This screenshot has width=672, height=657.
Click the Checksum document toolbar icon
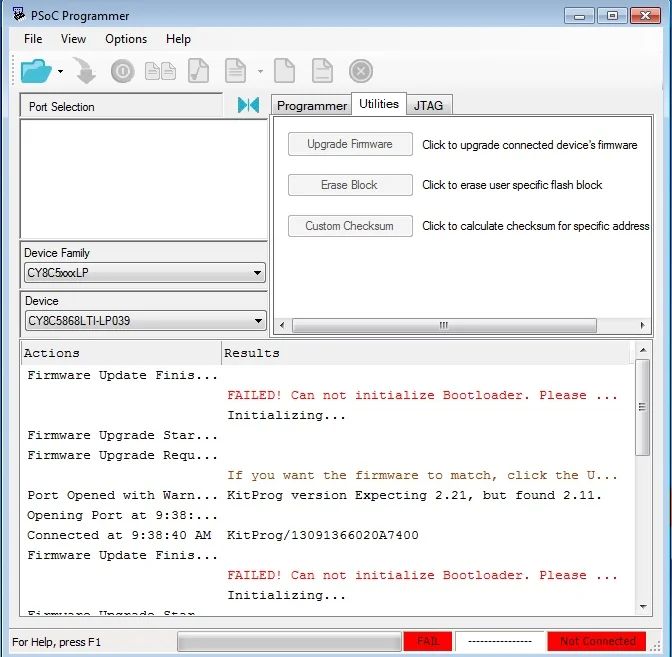click(198, 71)
